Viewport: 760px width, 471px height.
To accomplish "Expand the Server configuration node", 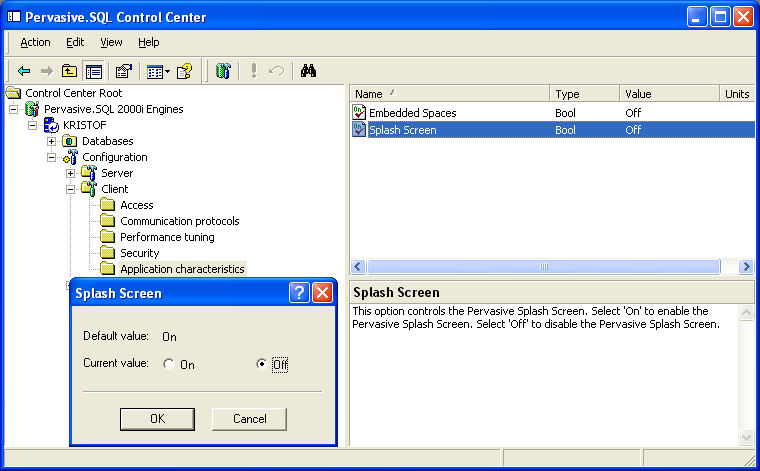I will pos(70,173).
